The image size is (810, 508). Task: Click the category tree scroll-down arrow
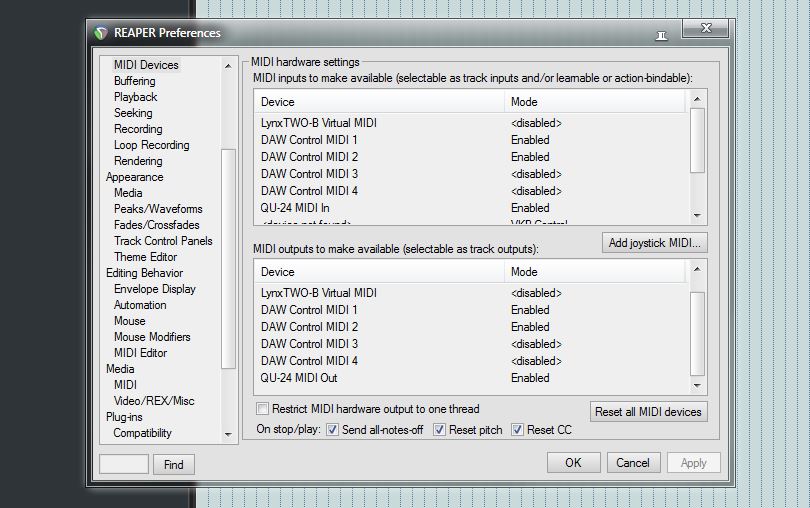pyautogui.click(x=228, y=436)
